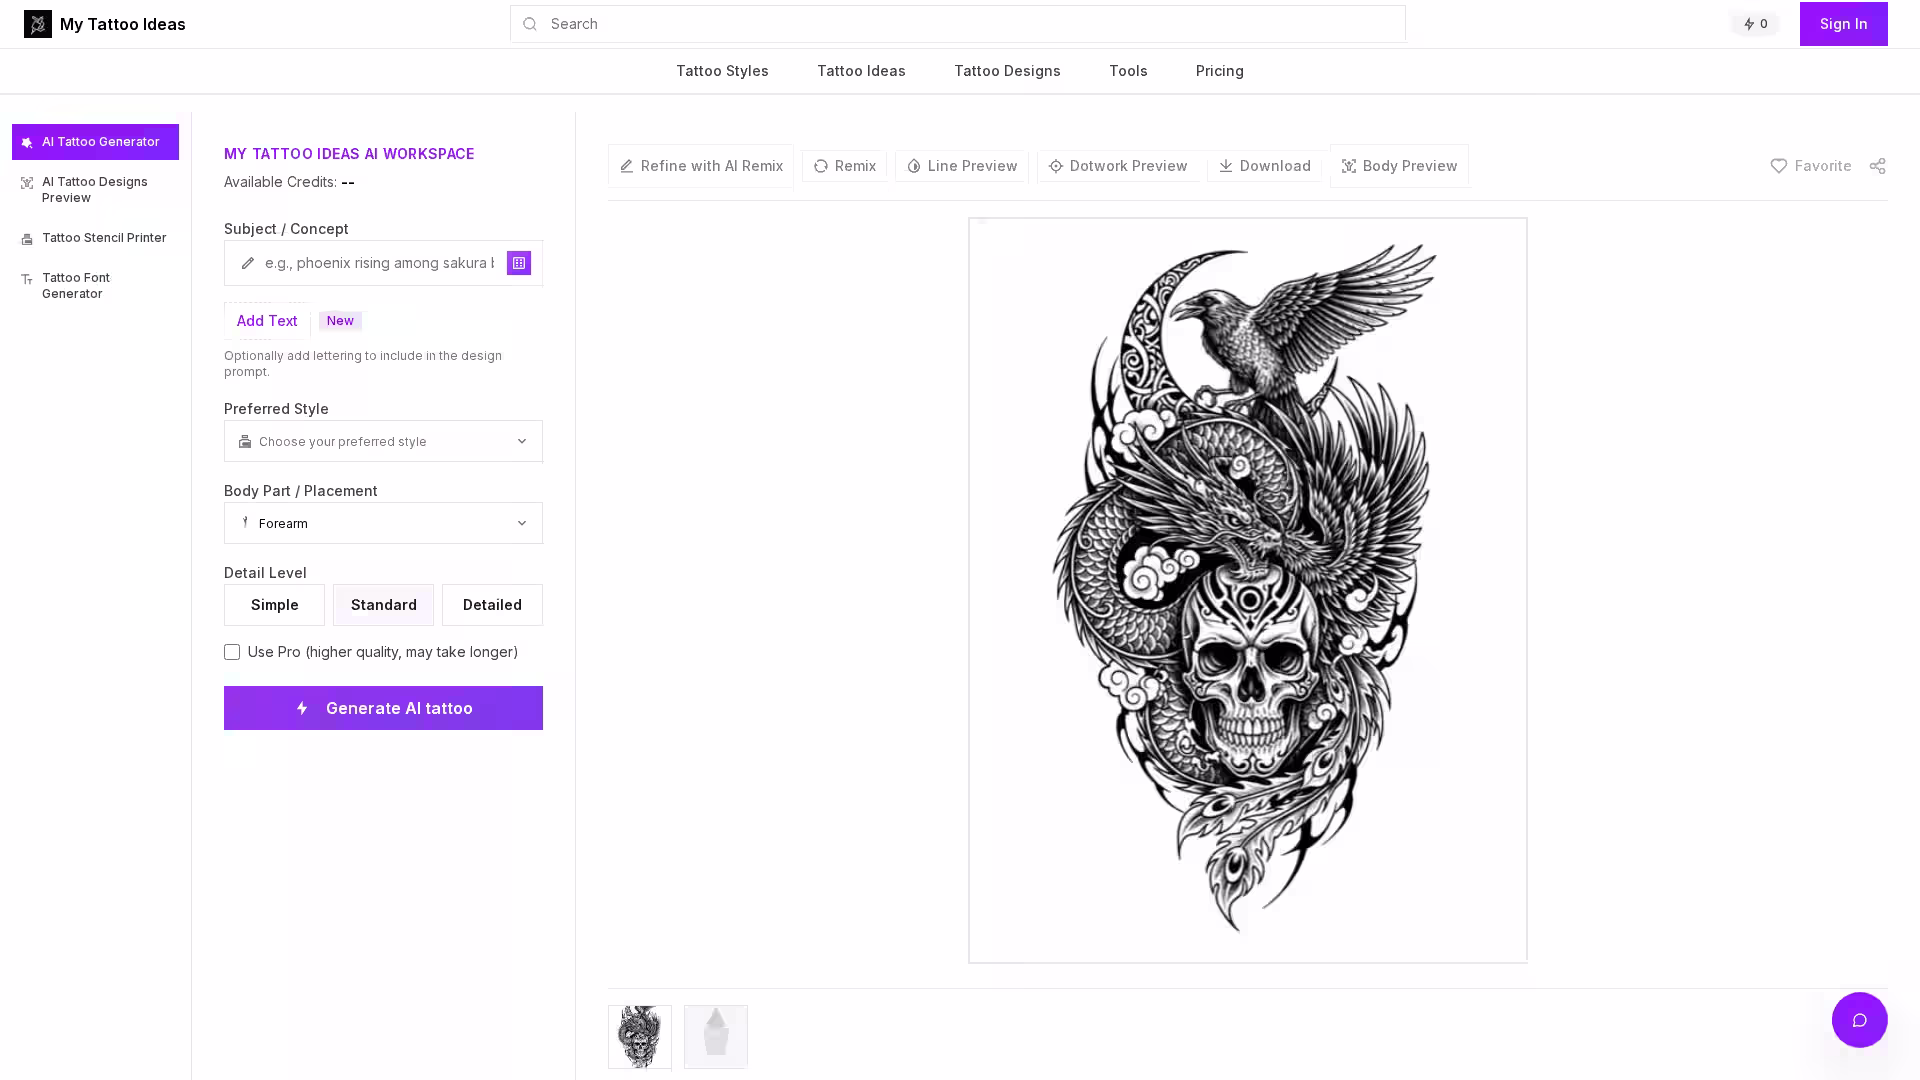Image resolution: width=1920 pixels, height=1080 pixels.
Task: Click the share icon near Favorite
Action: (x=1877, y=166)
